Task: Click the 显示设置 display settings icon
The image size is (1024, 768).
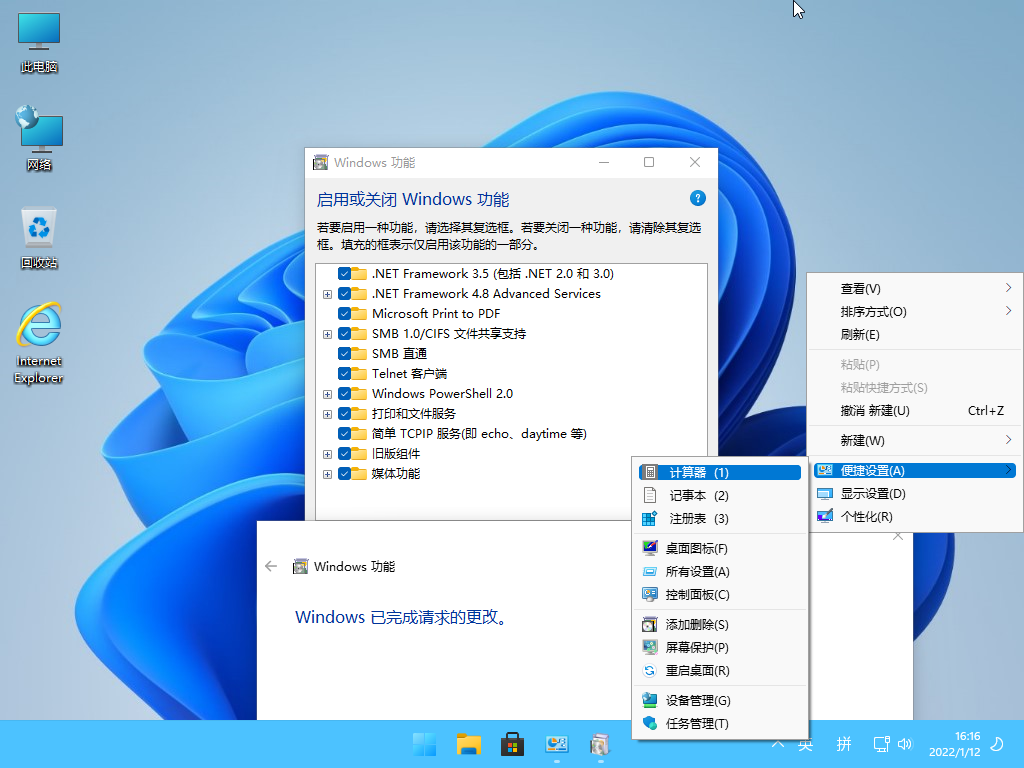Action: pos(825,494)
